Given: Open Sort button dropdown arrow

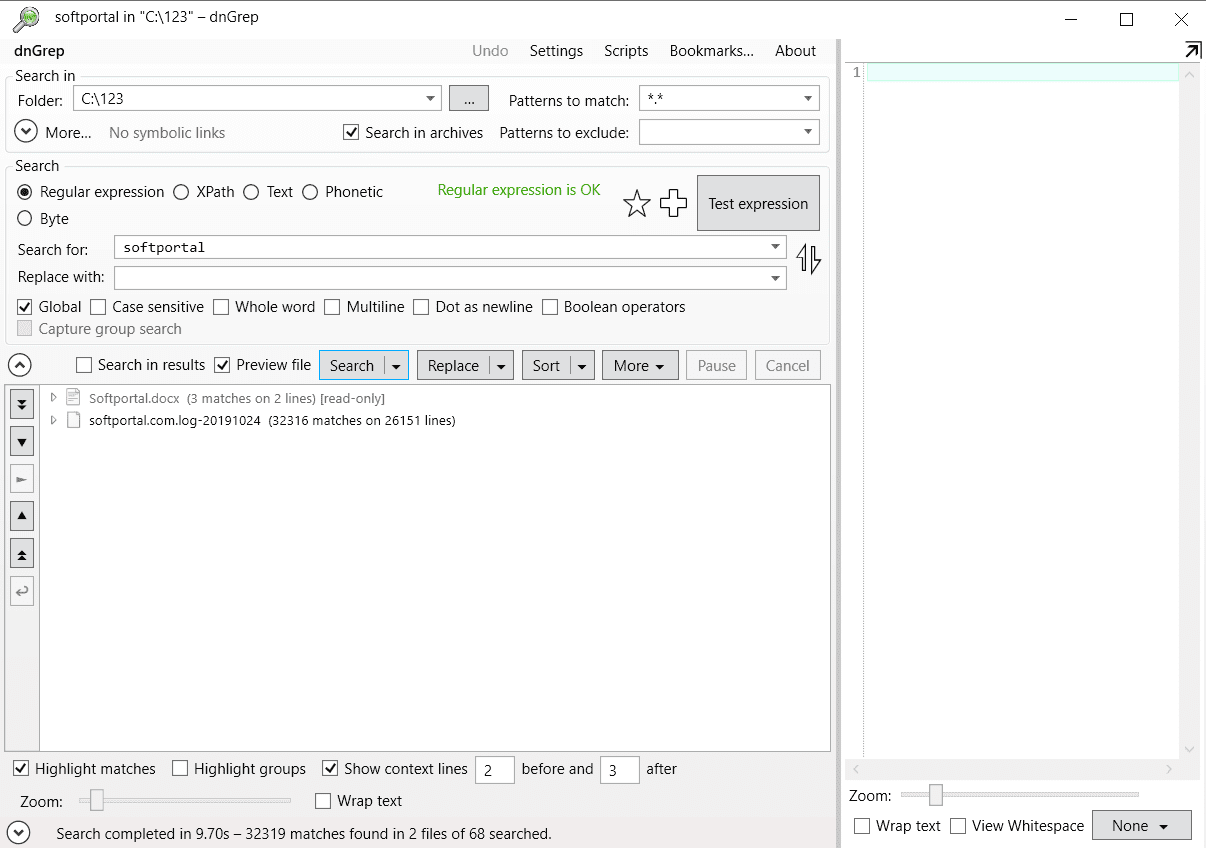Looking at the screenshot, I should coord(583,366).
